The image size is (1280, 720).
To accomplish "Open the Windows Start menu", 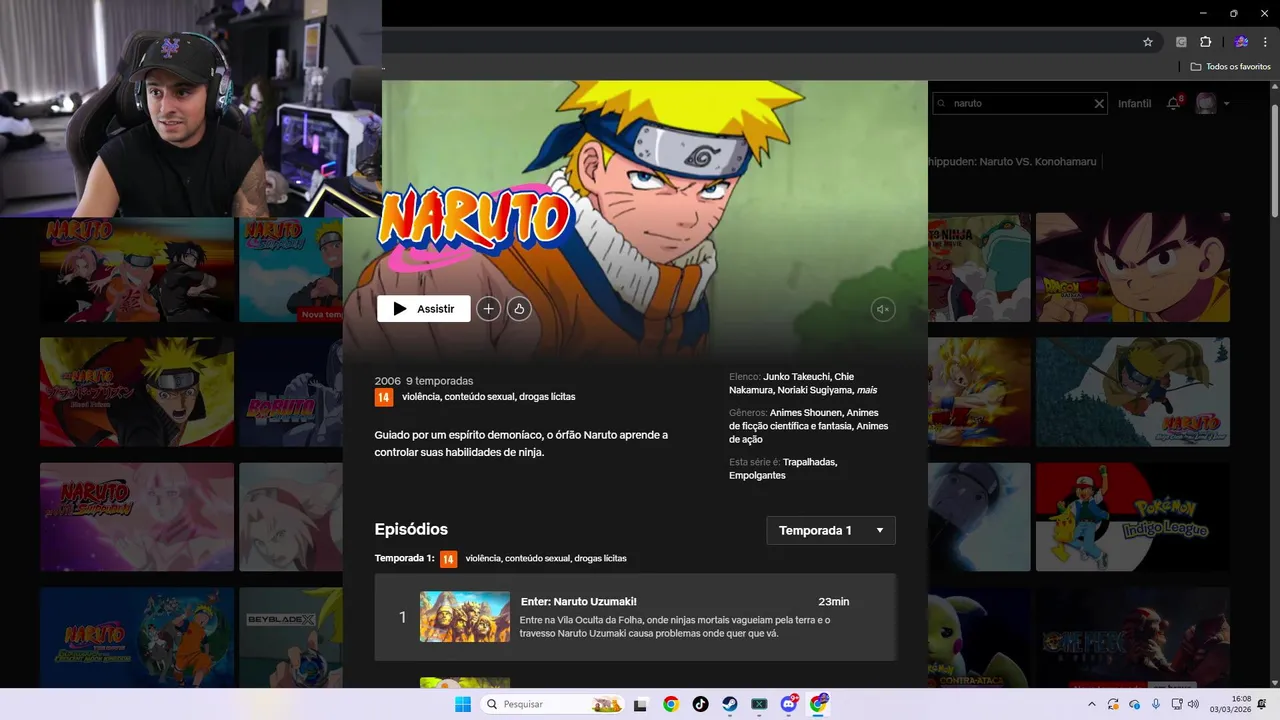I will [x=463, y=704].
